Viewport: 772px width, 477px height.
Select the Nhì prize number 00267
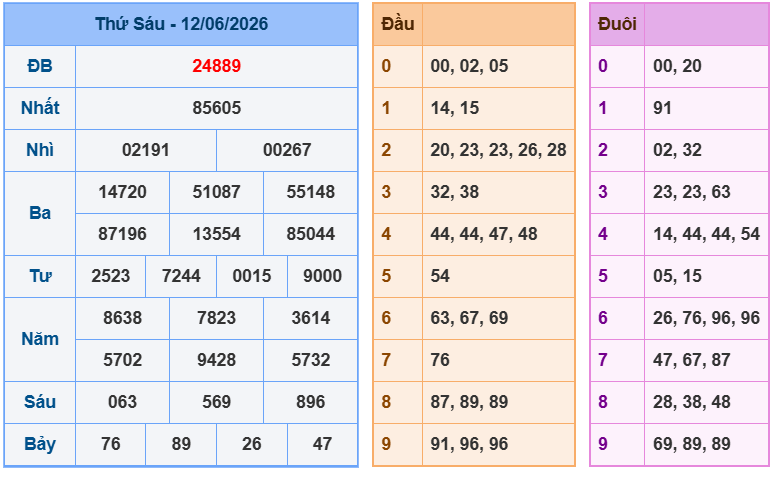click(287, 150)
